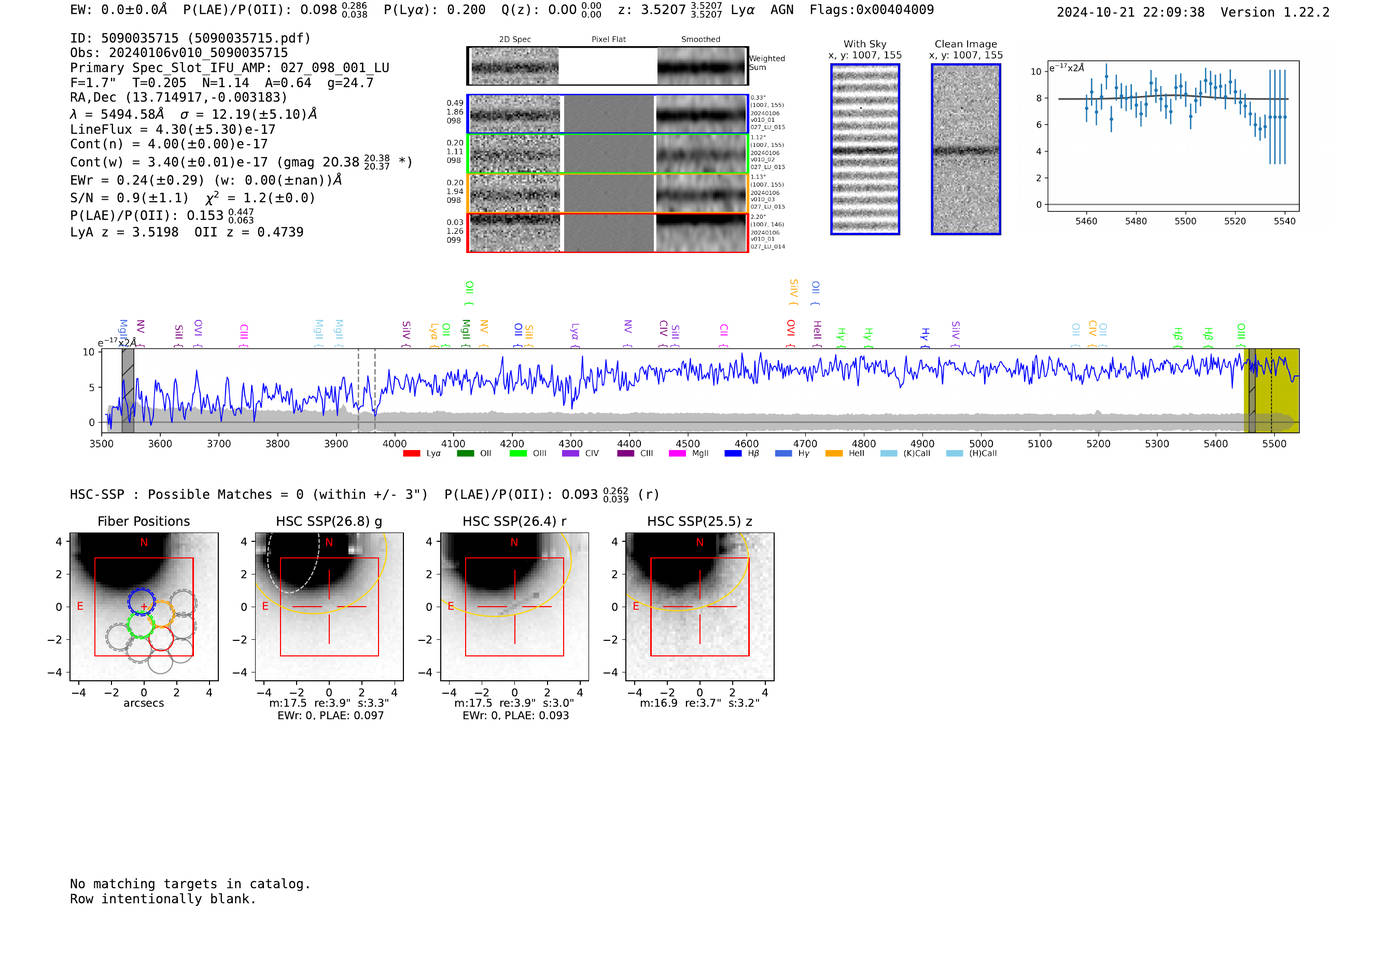Click the red-bordered fiber 2D spectrum
Screen dimensions: 1400x953
[x=608, y=232]
